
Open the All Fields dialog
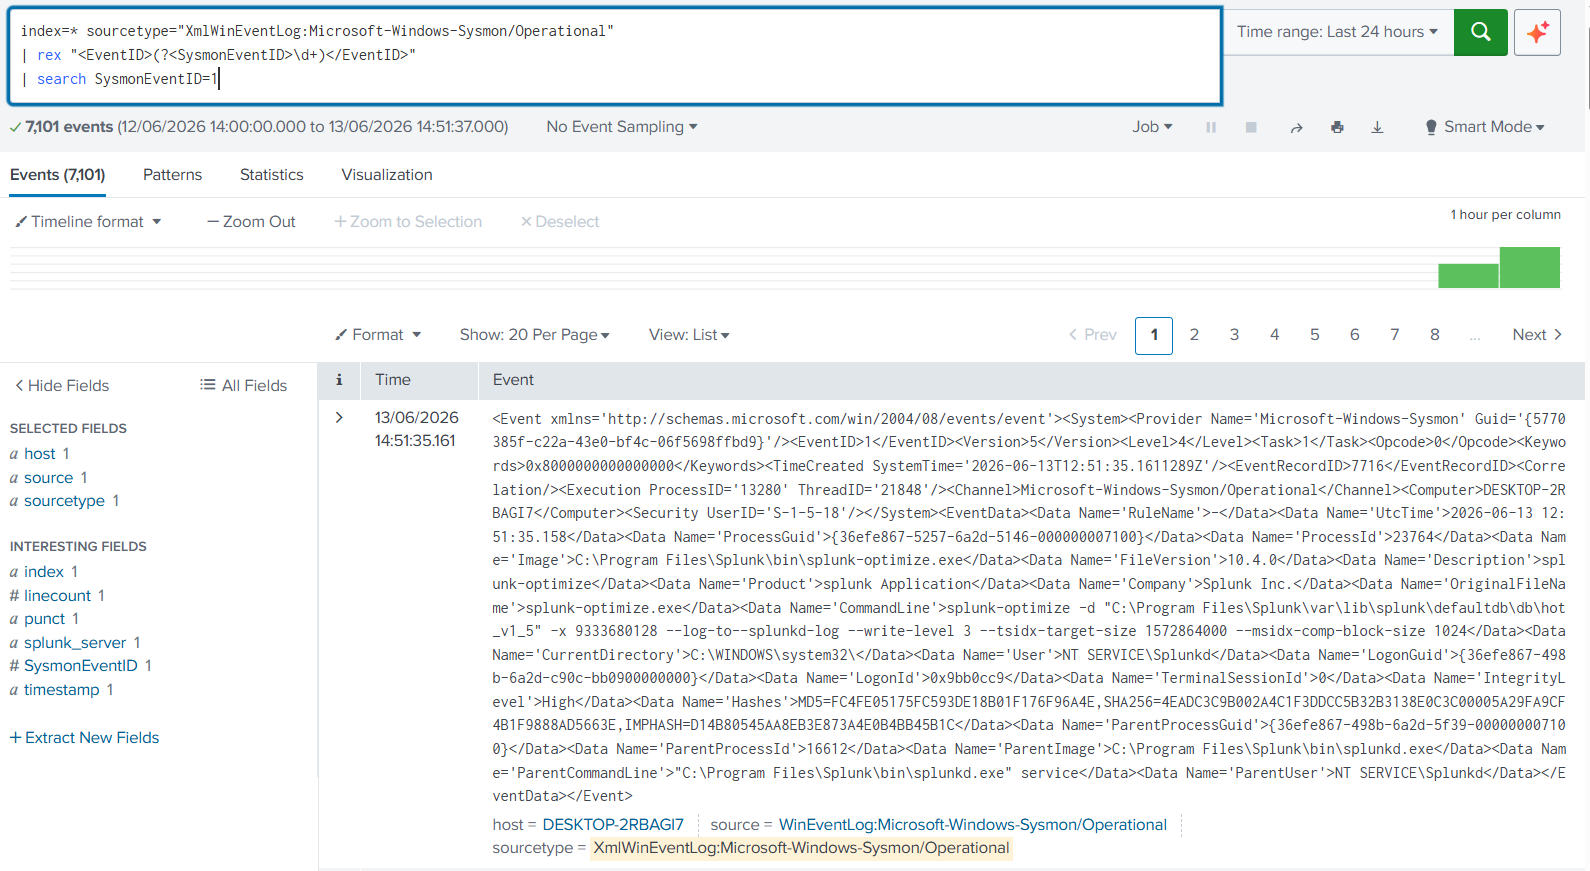point(244,386)
